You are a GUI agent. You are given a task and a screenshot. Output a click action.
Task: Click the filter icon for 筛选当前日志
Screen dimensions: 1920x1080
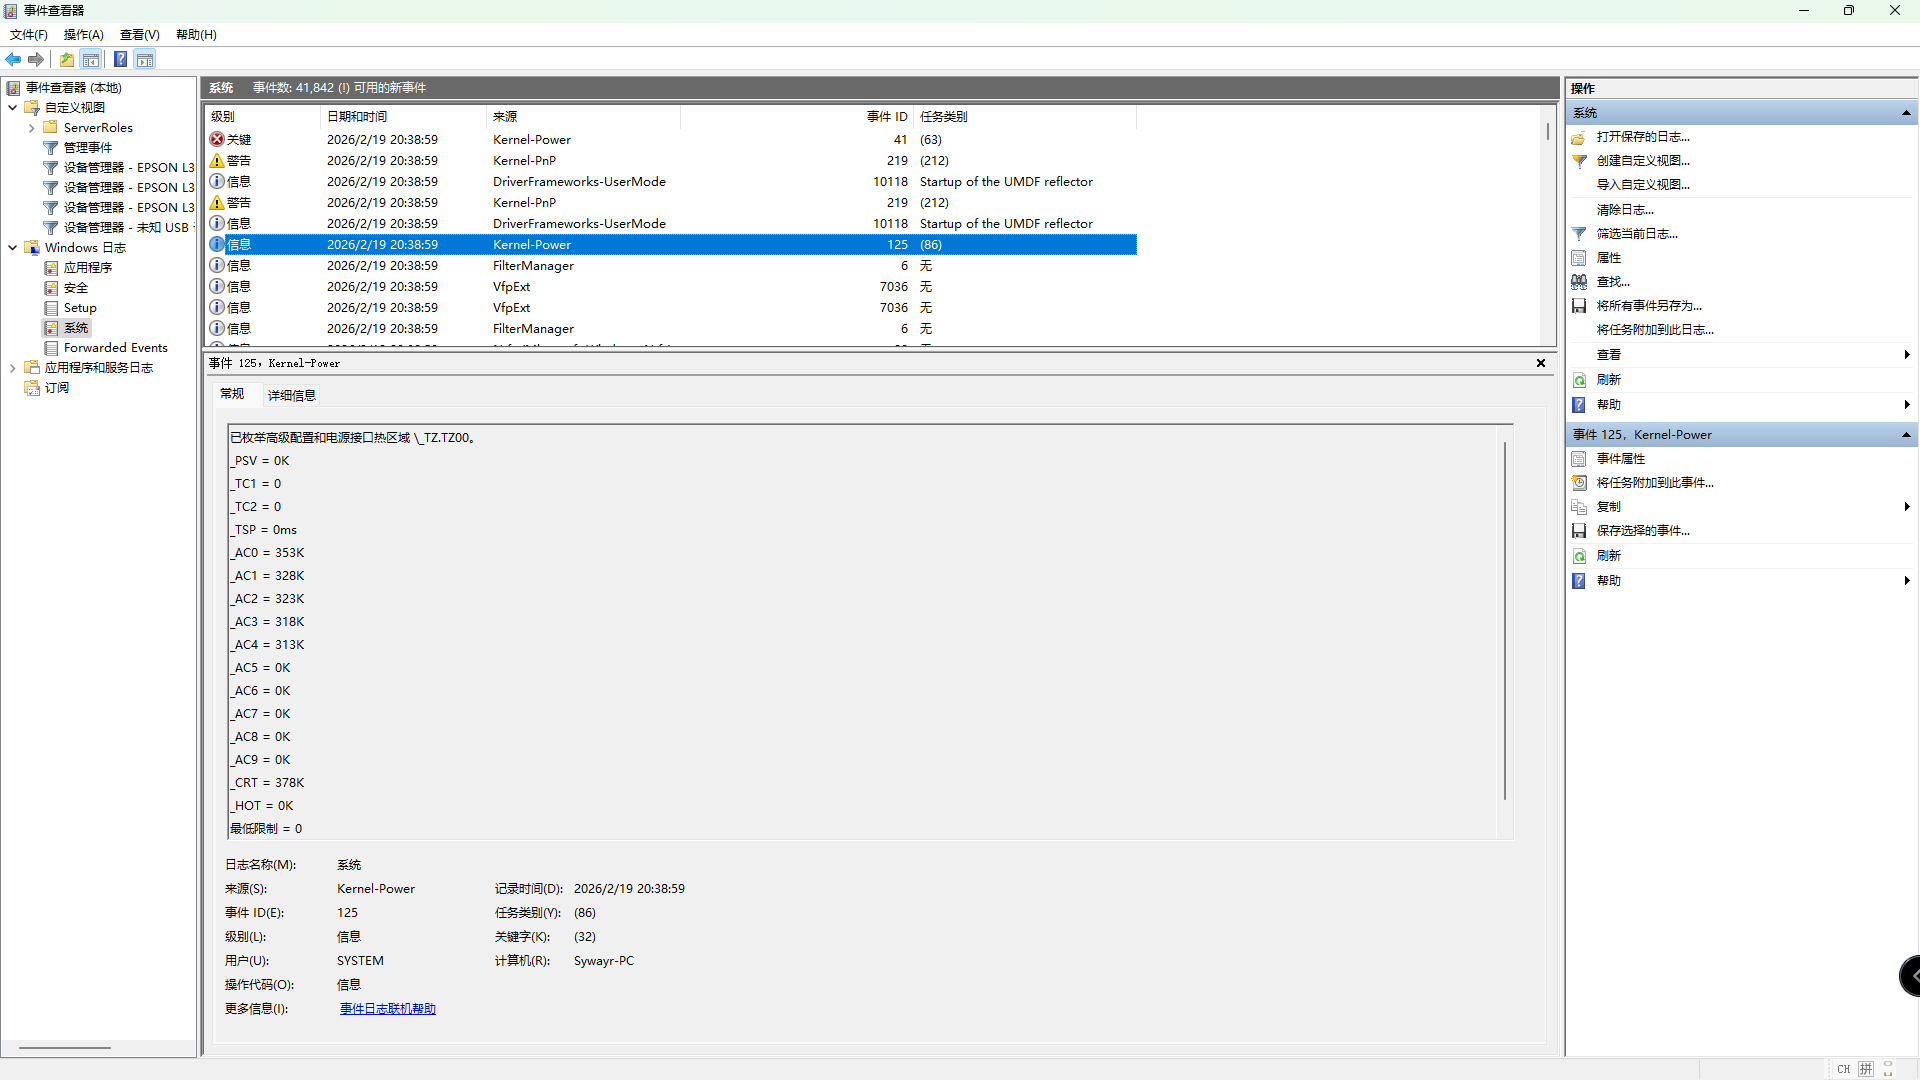[x=1579, y=234]
